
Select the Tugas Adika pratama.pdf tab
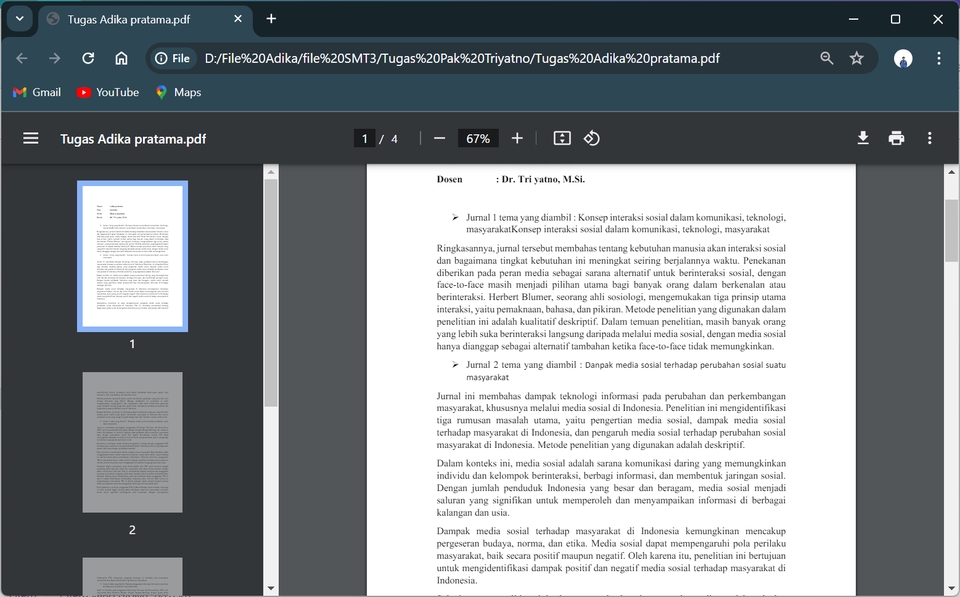[145, 19]
